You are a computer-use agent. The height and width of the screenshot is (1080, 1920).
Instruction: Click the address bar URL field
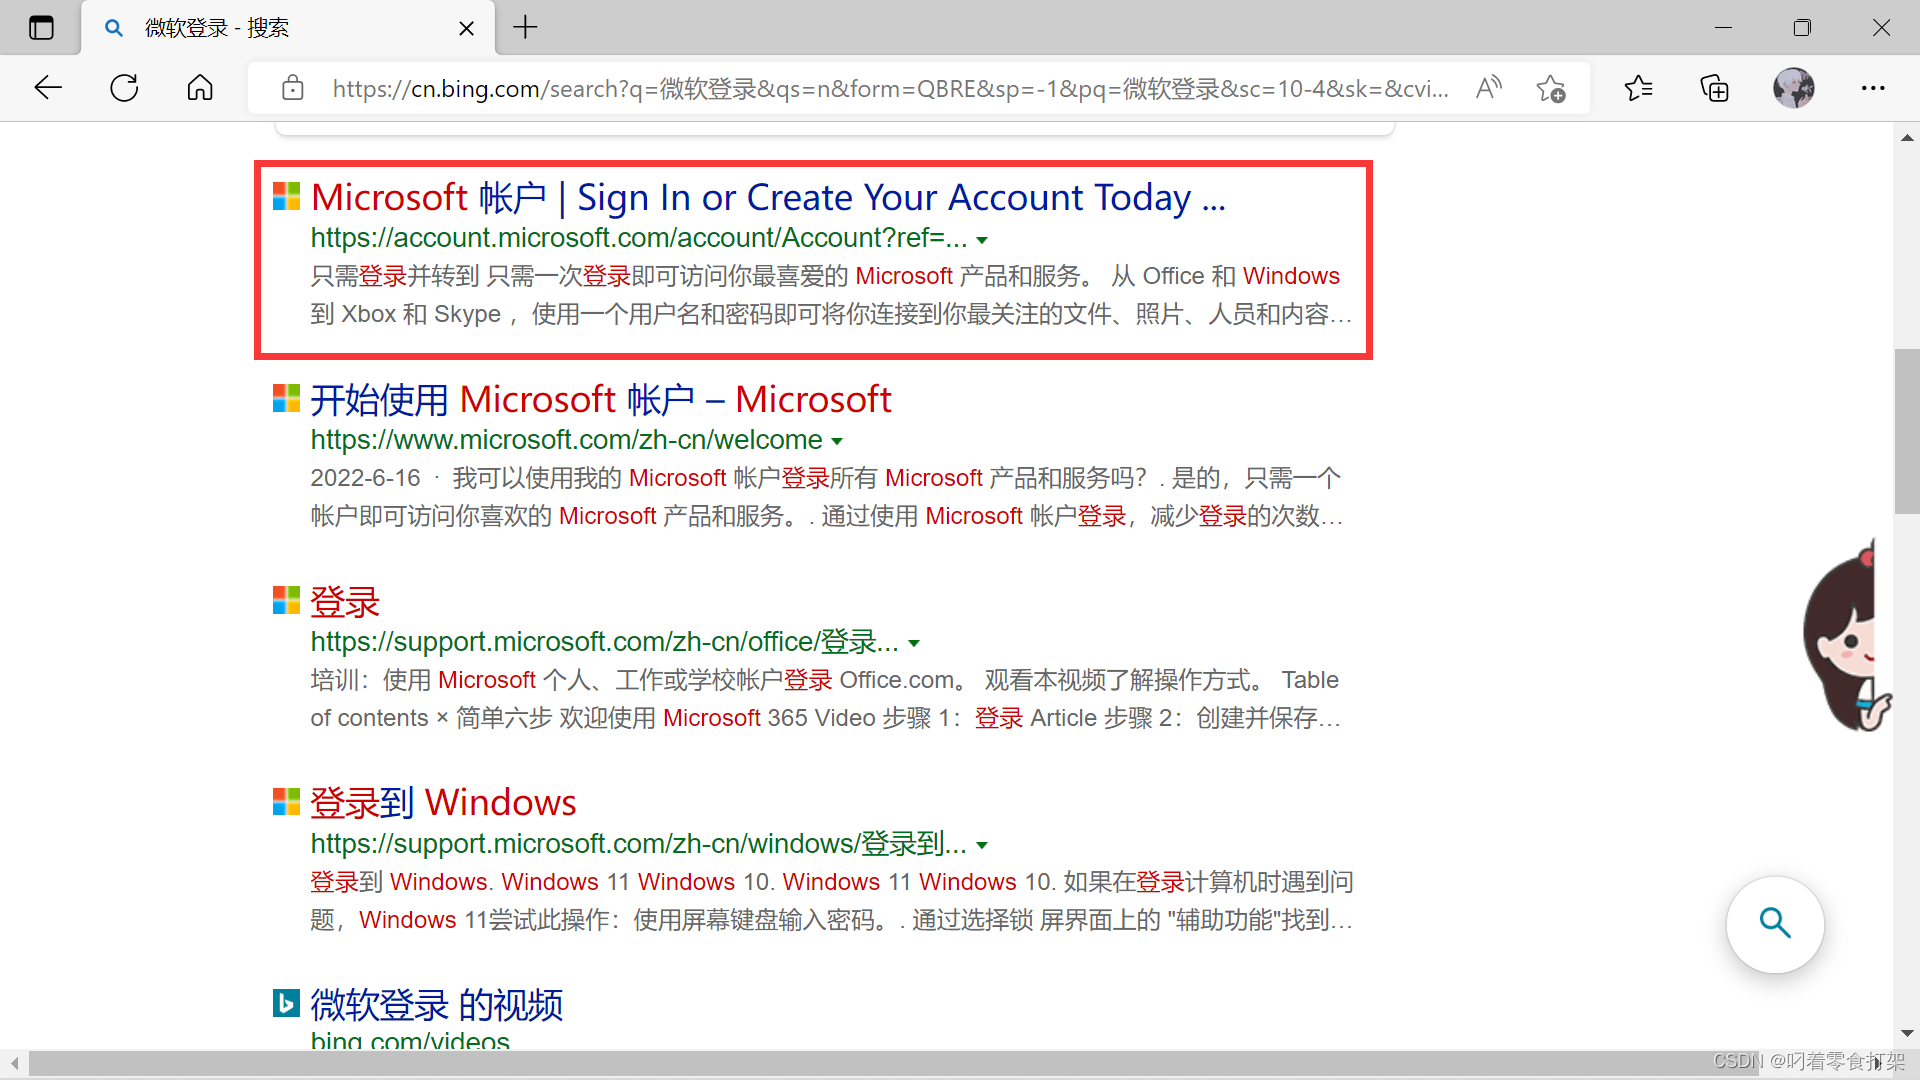890,88
